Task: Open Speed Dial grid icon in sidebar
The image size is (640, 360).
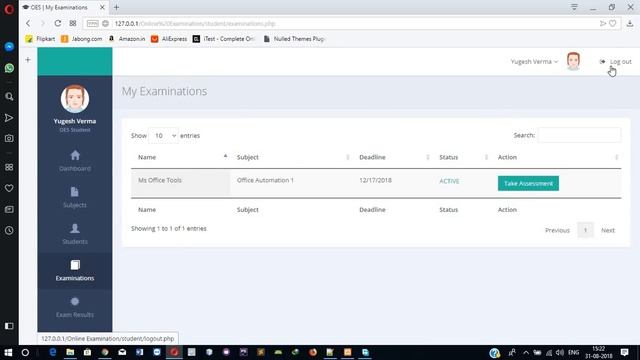Action: [x=9, y=167]
